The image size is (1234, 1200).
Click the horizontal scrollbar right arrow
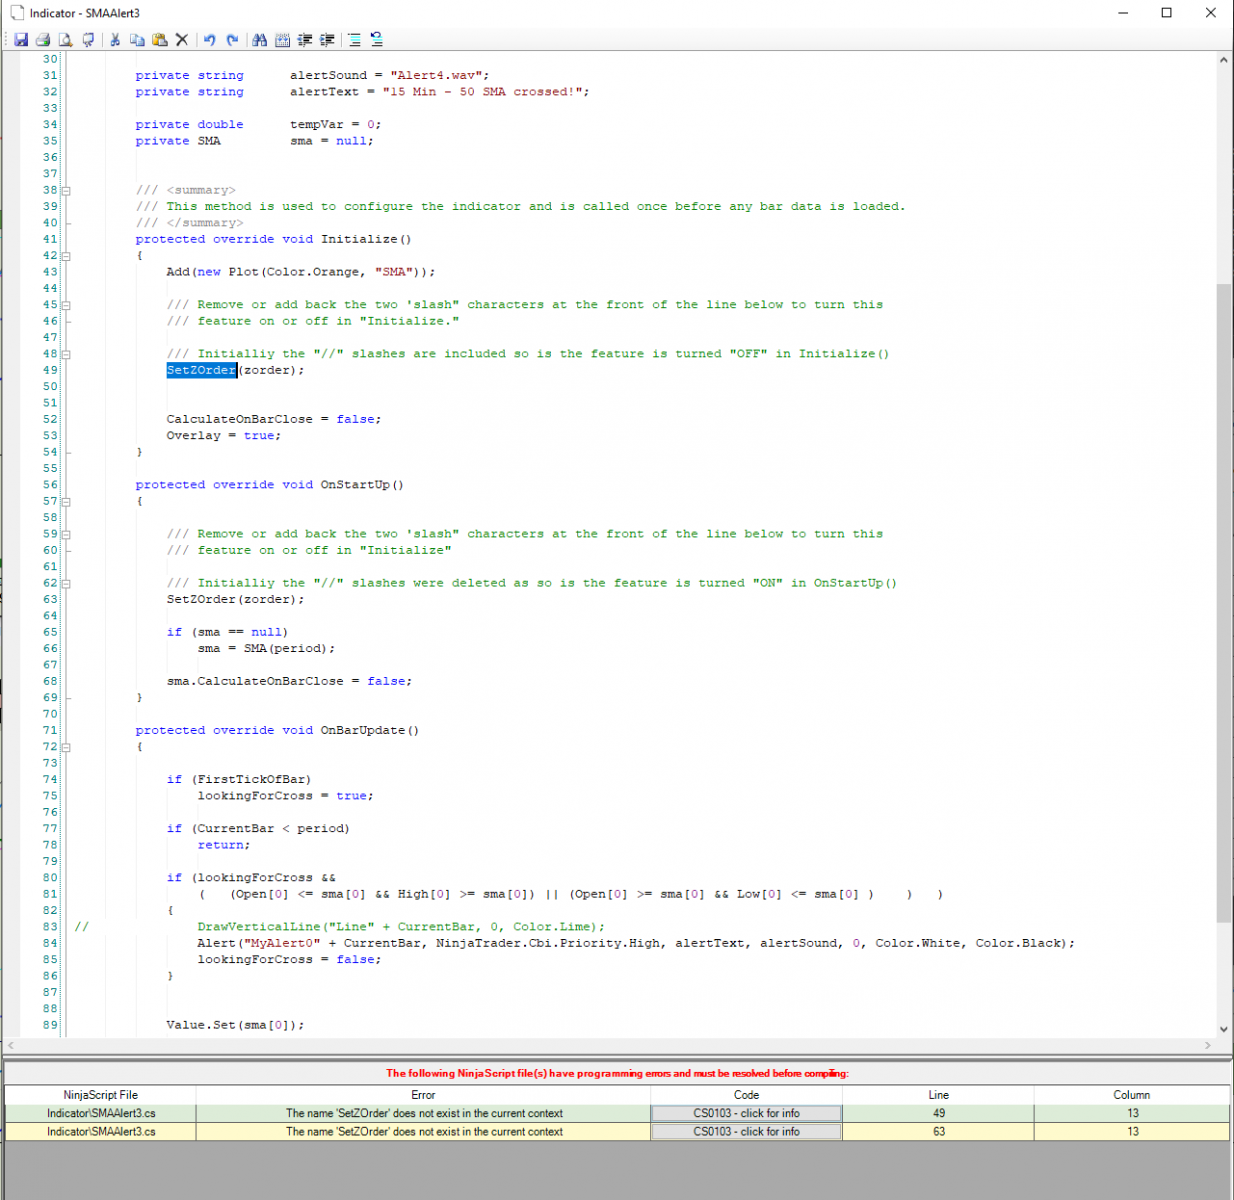point(1208,1046)
